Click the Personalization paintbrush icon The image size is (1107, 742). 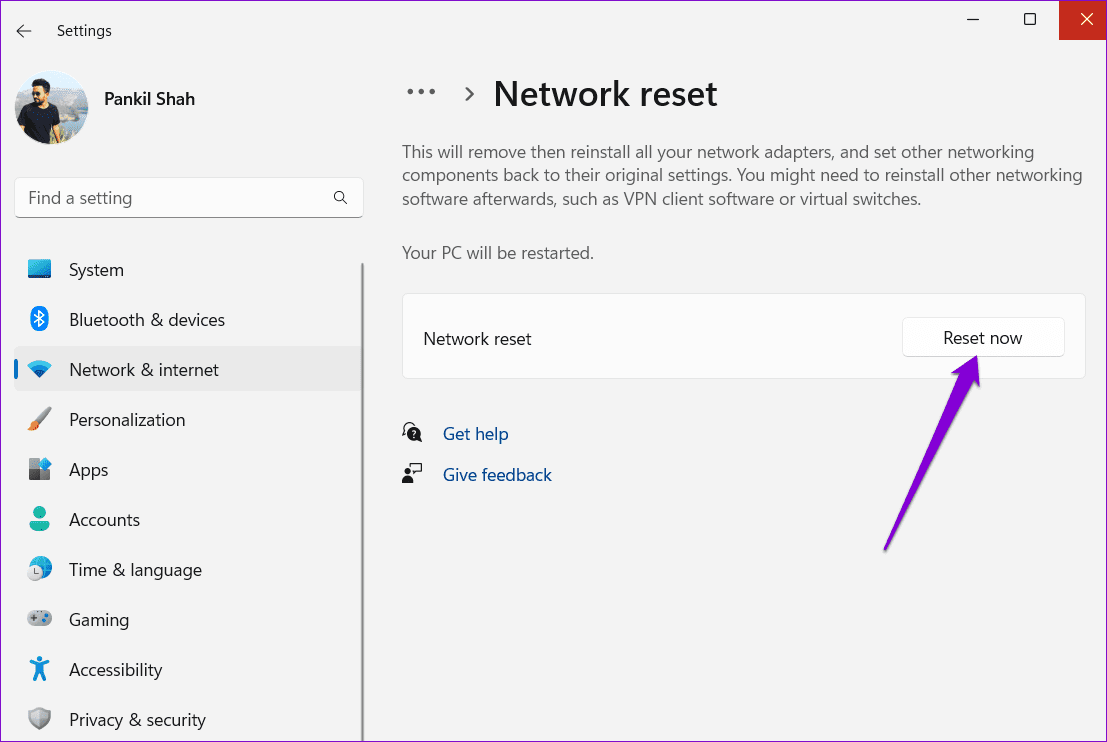pos(39,420)
